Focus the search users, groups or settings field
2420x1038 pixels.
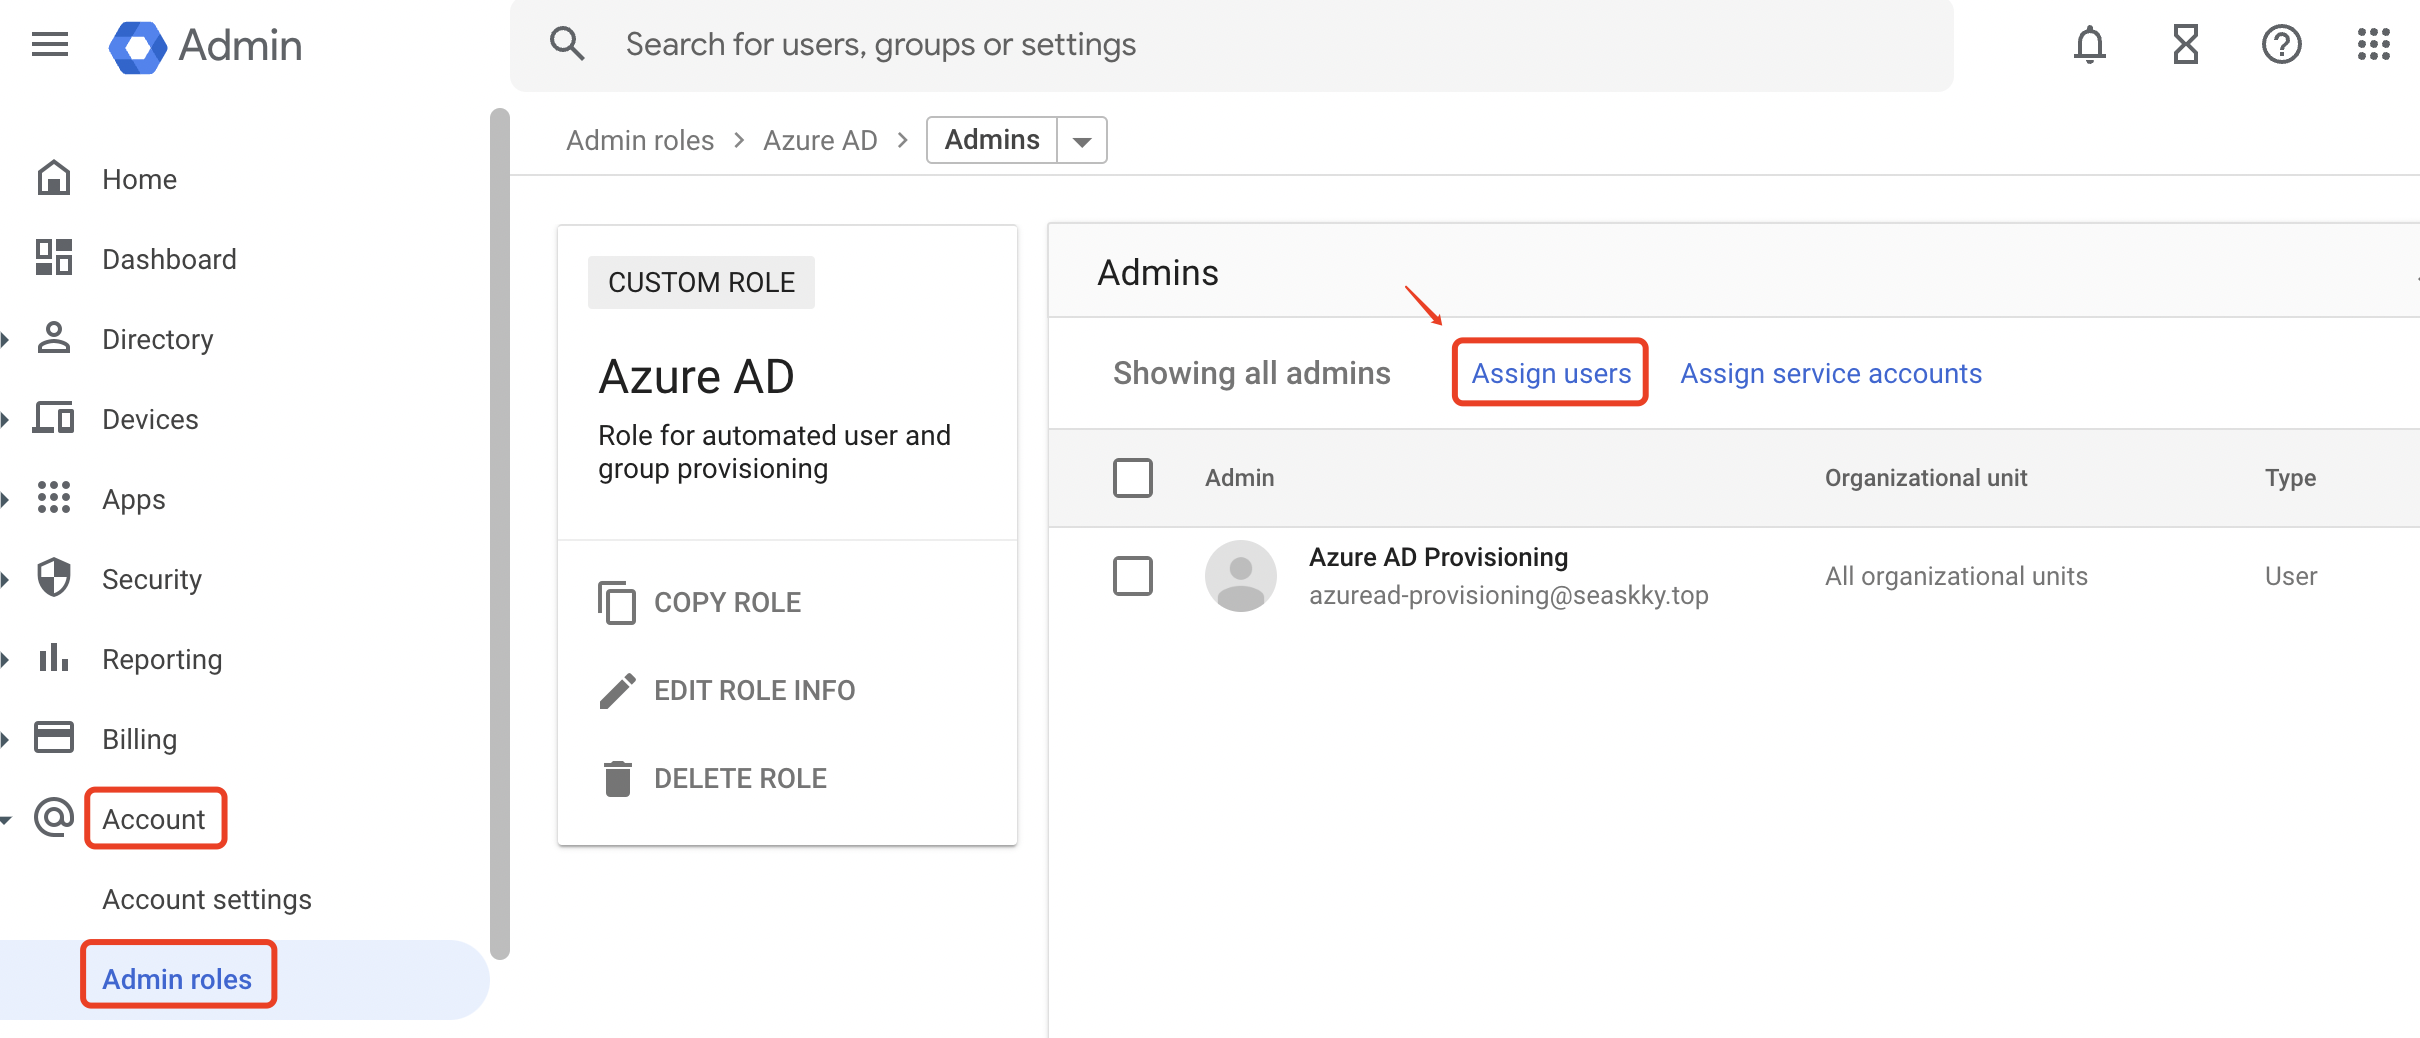tap(1230, 45)
